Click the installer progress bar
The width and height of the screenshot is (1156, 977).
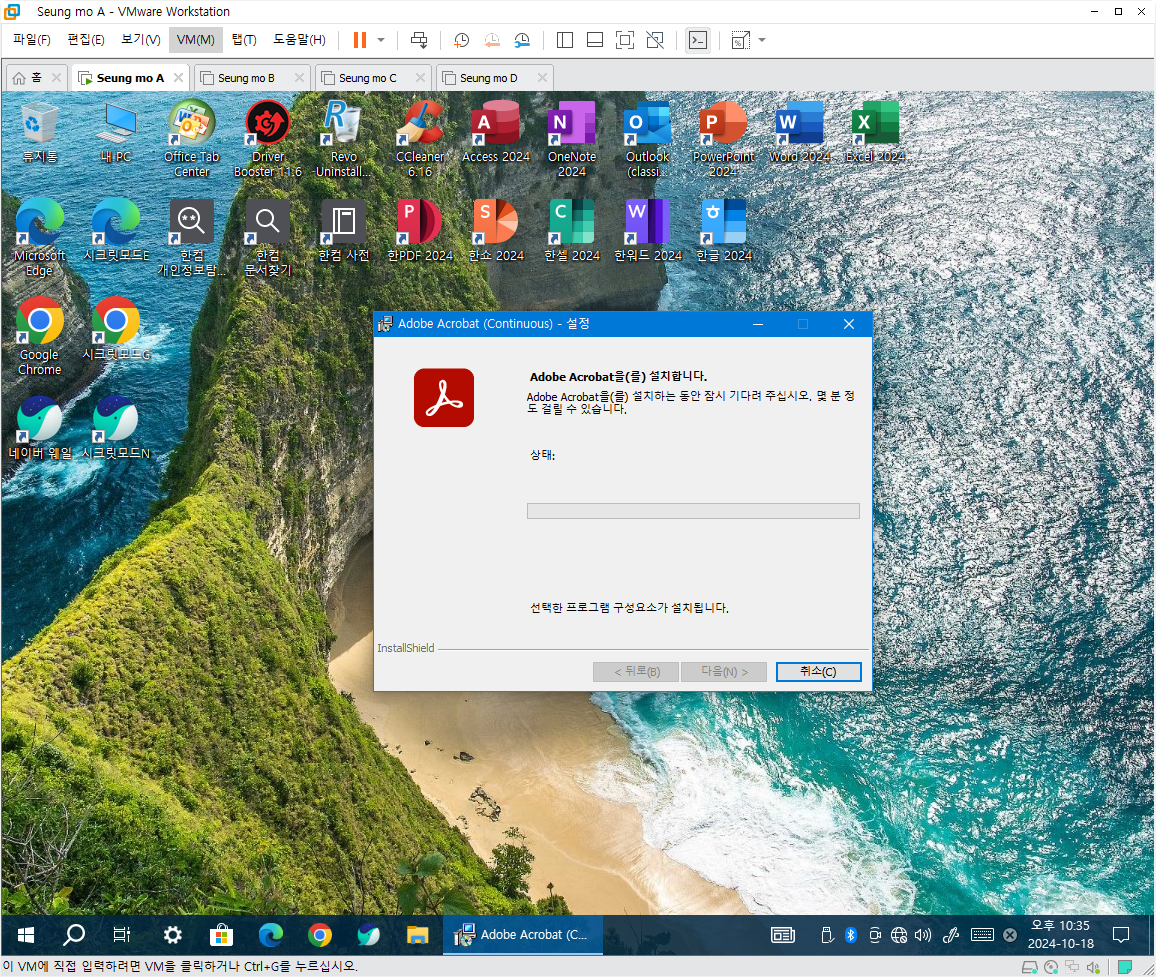point(693,511)
